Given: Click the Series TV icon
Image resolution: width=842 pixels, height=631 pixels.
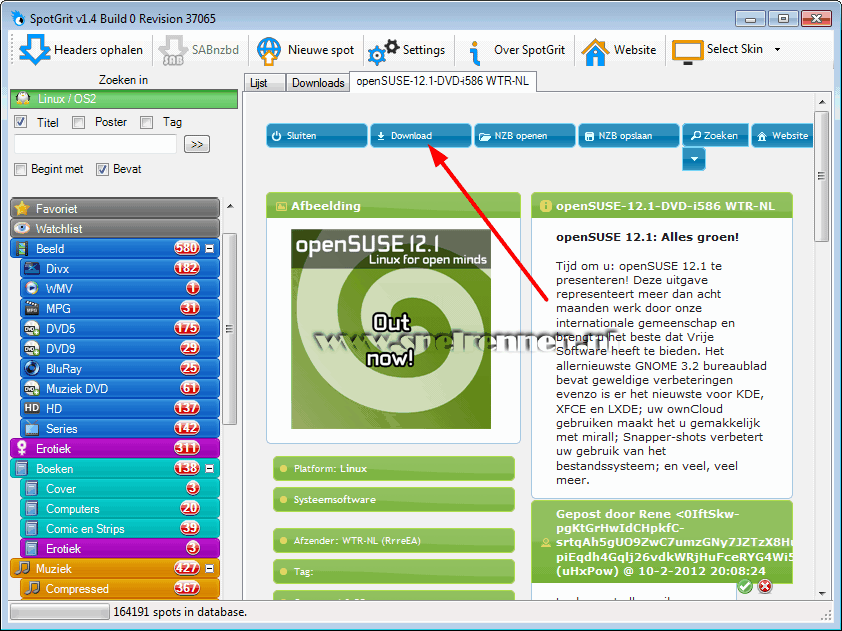Looking at the screenshot, I should 32,429.
